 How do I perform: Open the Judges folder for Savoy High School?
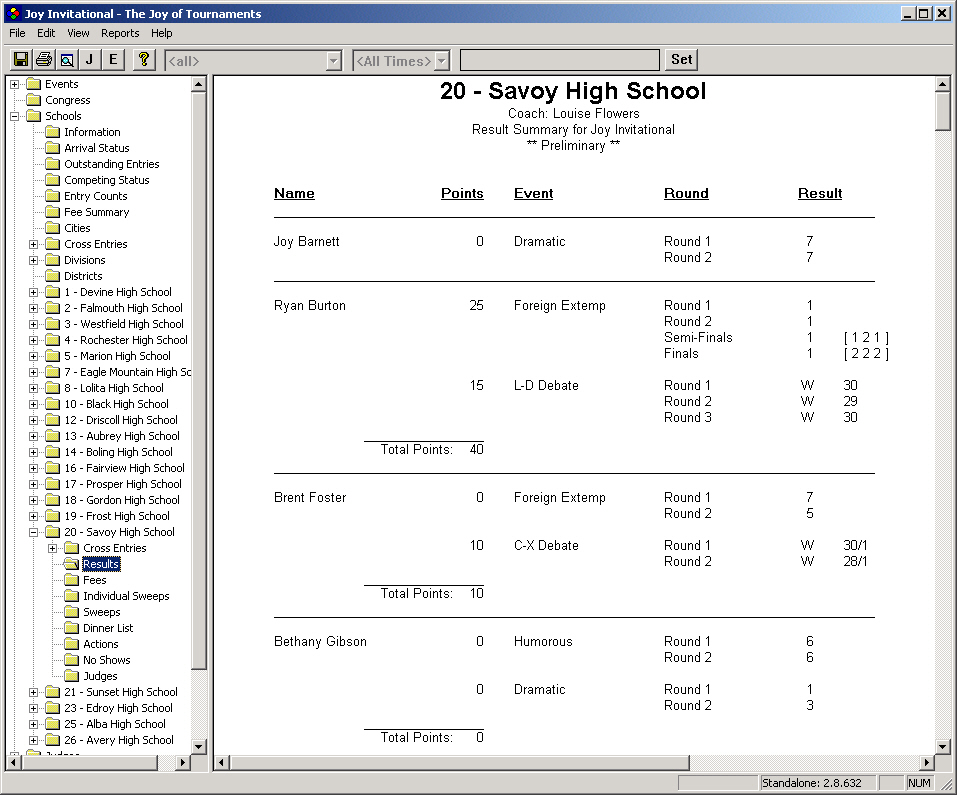tap(98, 675)
